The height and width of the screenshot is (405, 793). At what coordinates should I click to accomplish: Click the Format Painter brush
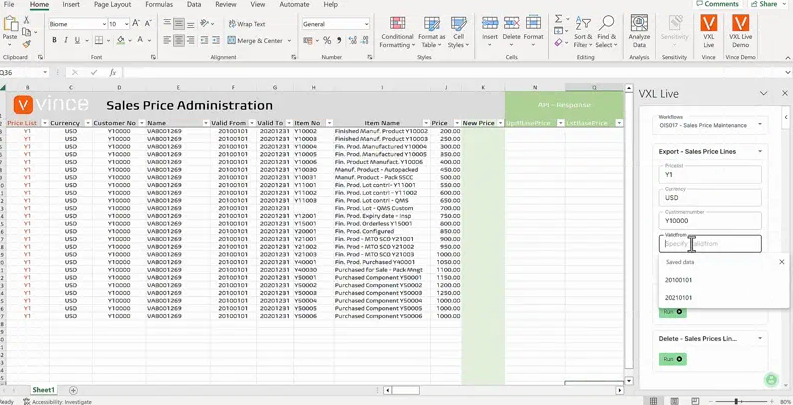pos(27,44)
